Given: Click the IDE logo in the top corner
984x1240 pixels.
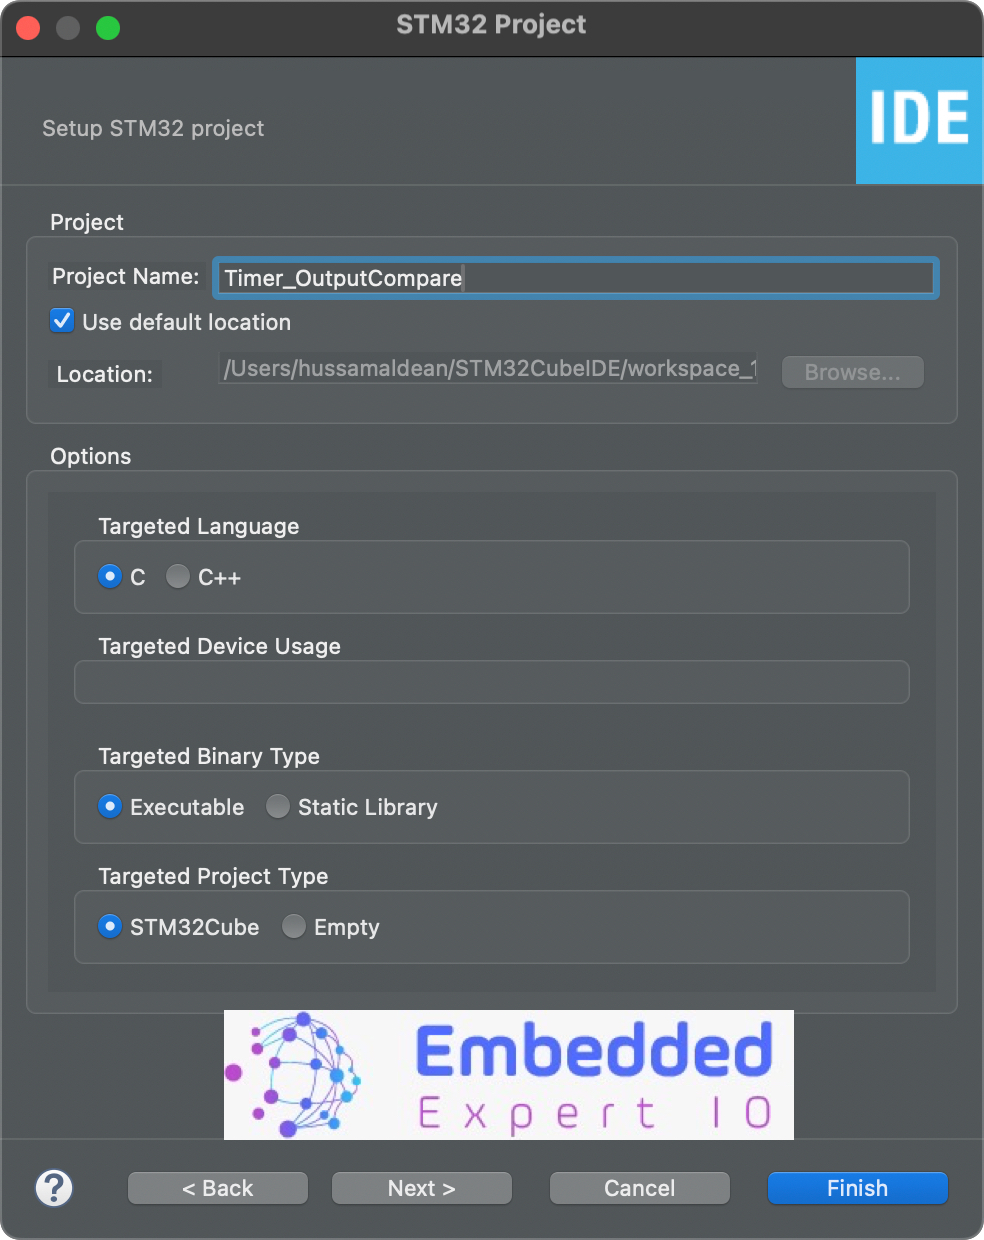Looking at the screenshot, I should pyautogui.click(x=919, y=120).
